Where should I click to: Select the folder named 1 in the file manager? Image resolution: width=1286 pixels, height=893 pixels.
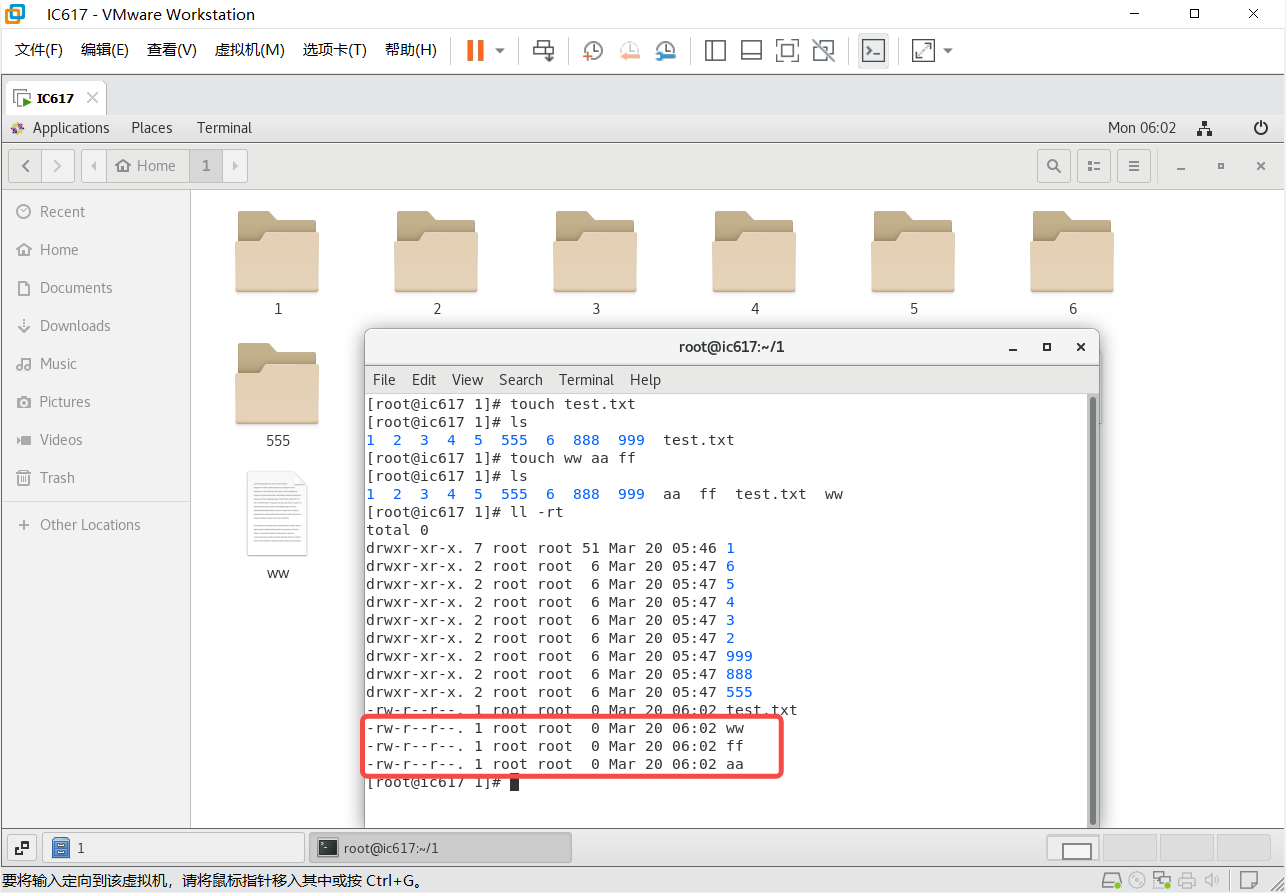click(277, 252)
